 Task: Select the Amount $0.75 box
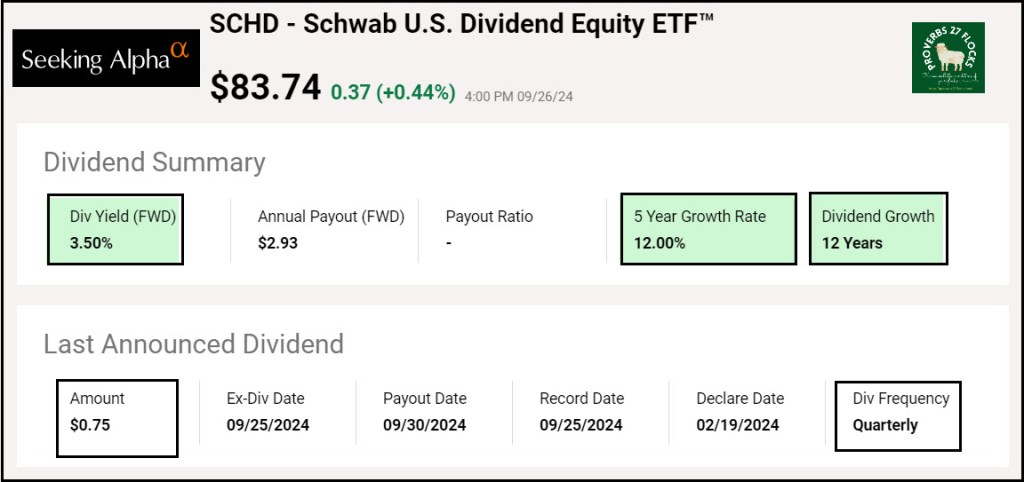pyautogui.click(x=117, y=418)
